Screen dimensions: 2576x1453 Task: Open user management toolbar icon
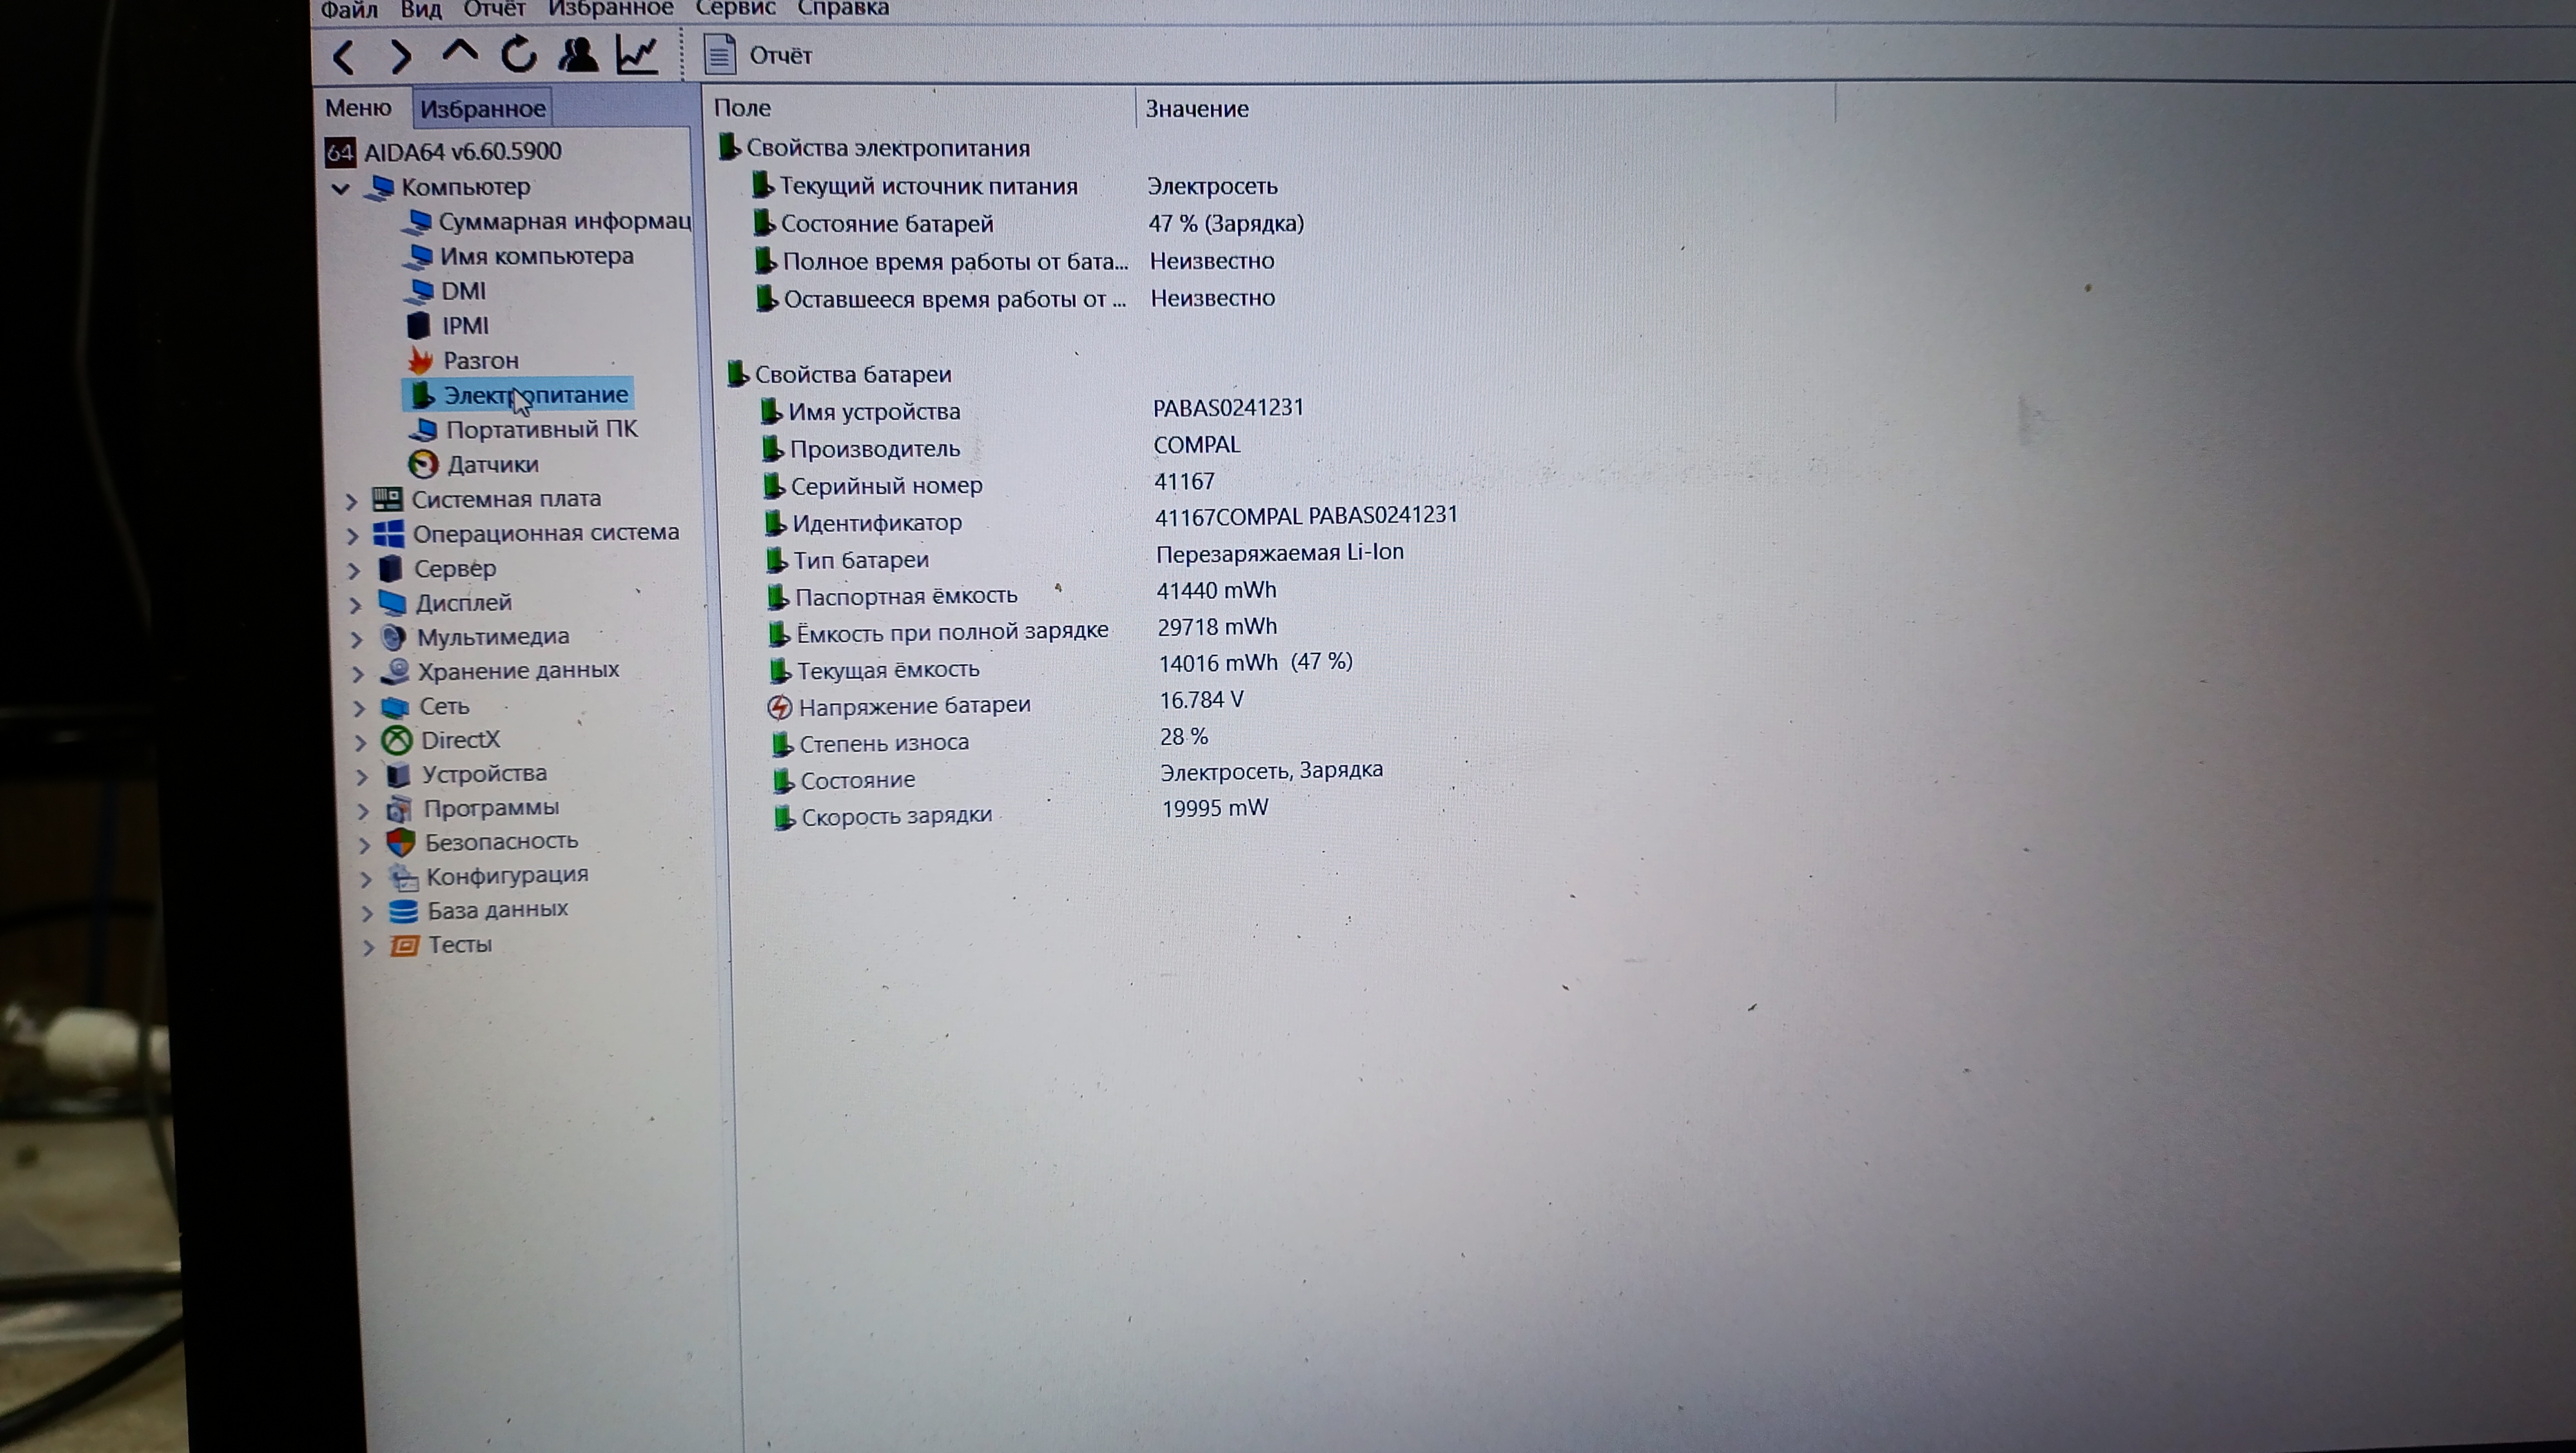577,55
